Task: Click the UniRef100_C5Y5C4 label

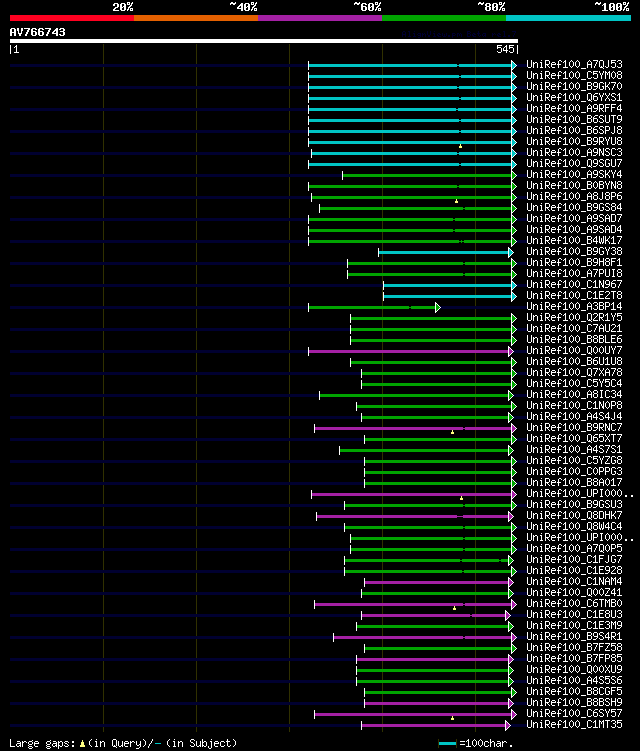Action: tap(574, 384)
